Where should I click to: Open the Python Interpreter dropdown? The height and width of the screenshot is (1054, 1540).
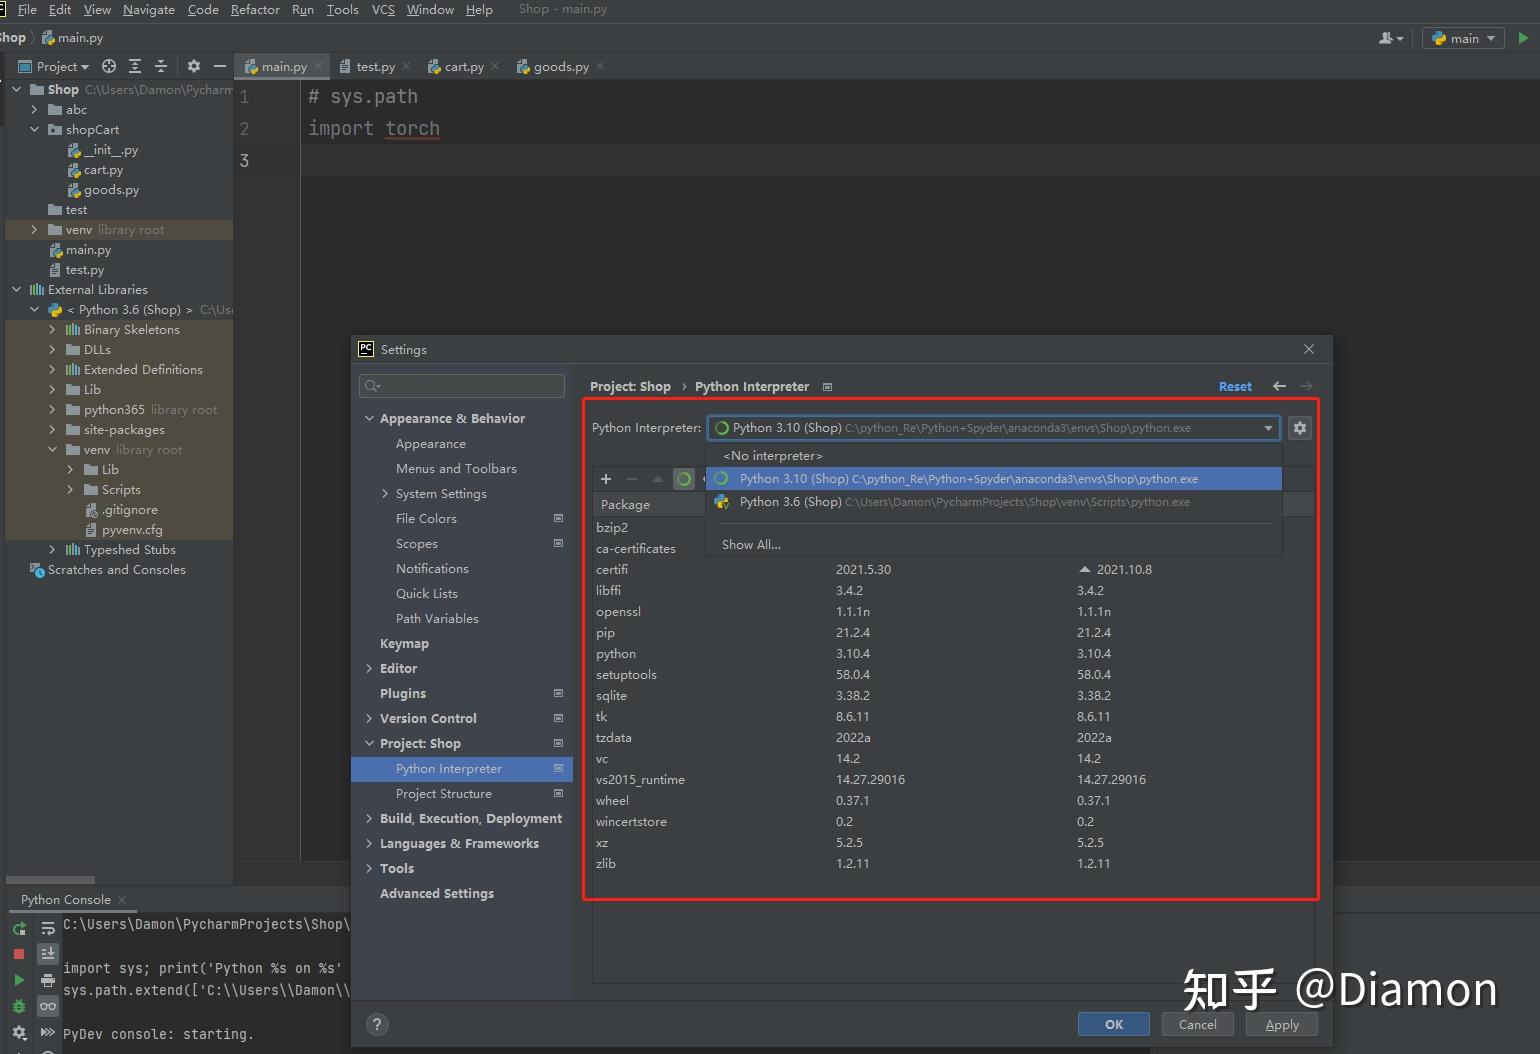point(1268,427)
